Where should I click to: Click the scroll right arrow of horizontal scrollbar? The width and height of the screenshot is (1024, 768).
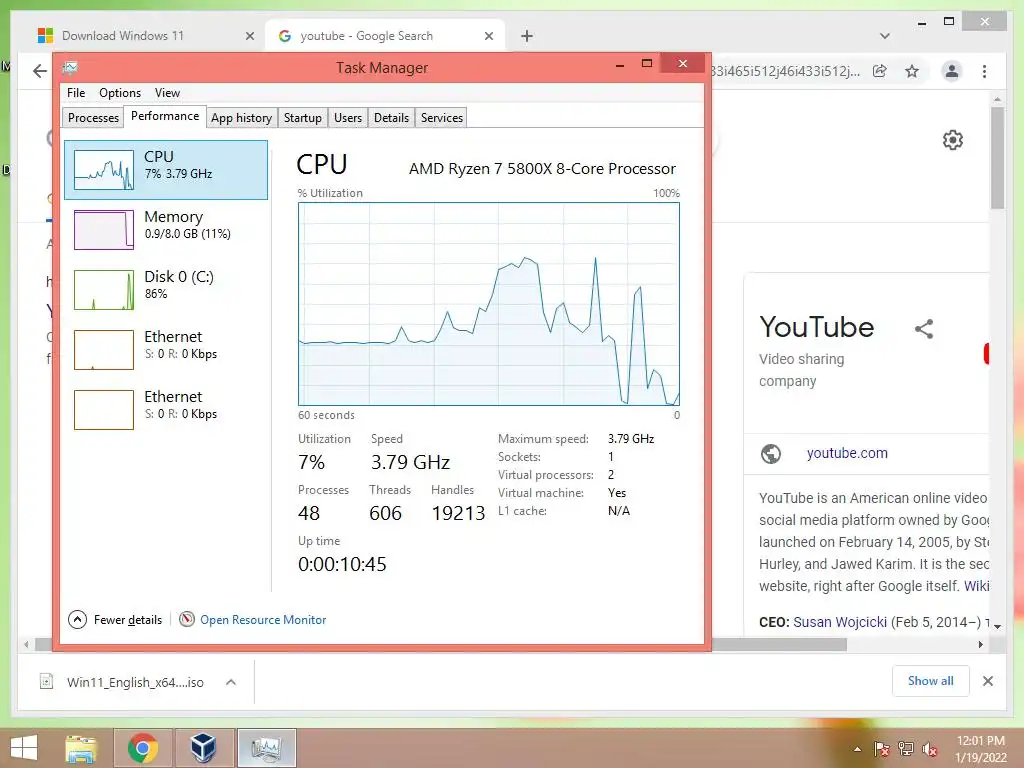(980, 645)
